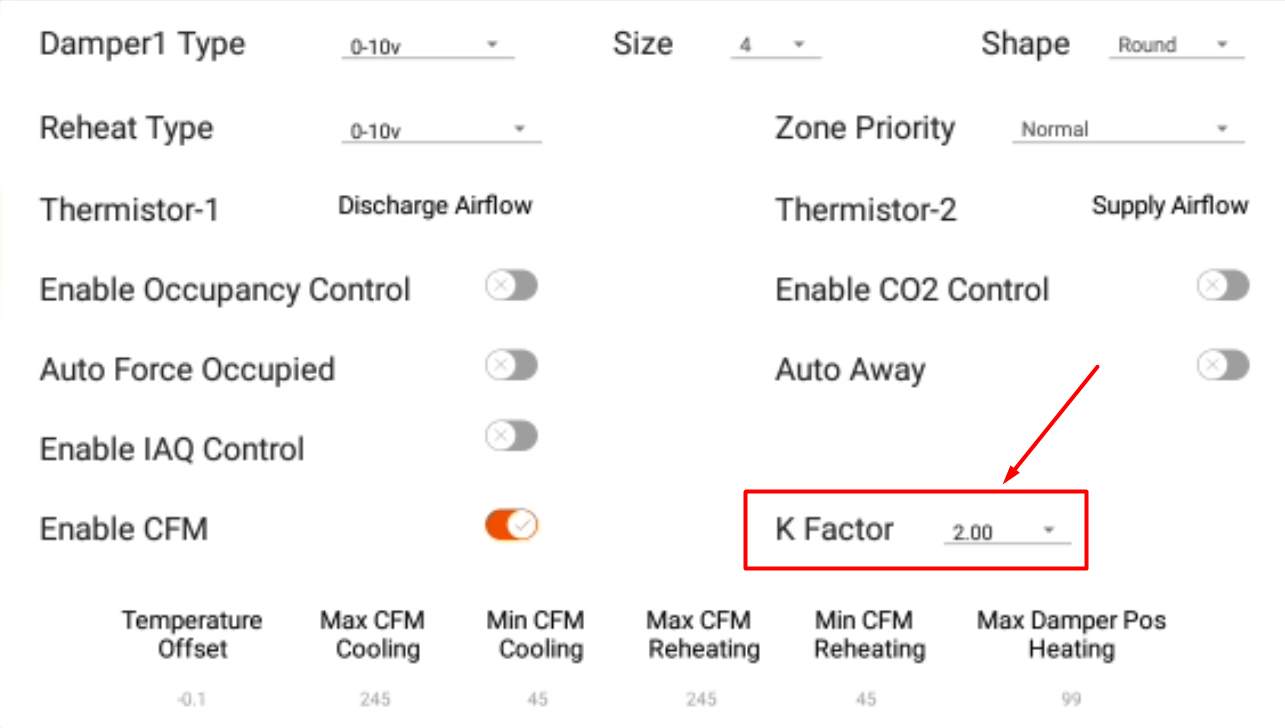This screenshot has width=1285, height=728.
Task: Open the K Factor dropdown
Action: pos(1005,531)
